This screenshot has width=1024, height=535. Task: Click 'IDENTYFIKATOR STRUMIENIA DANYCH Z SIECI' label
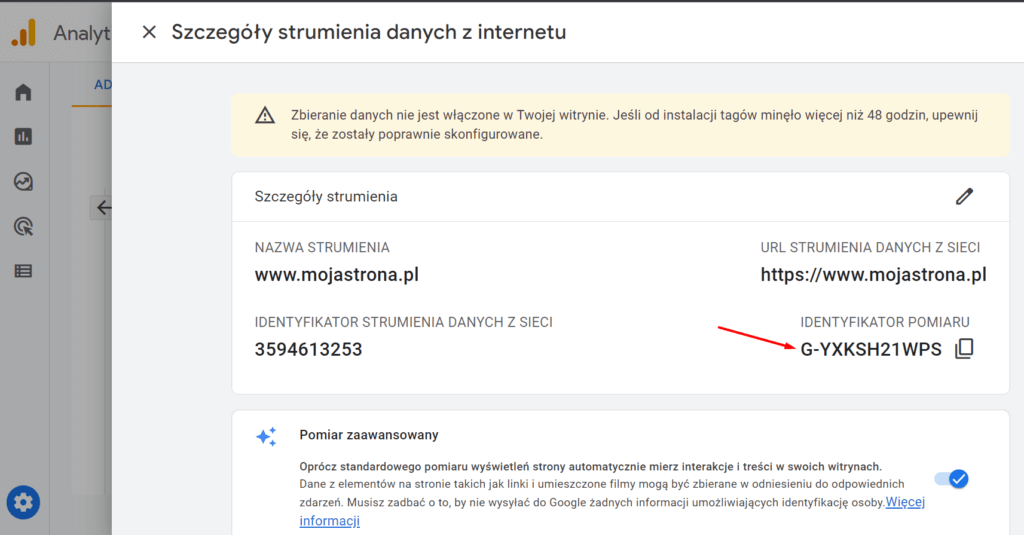(x=404, y=322)
